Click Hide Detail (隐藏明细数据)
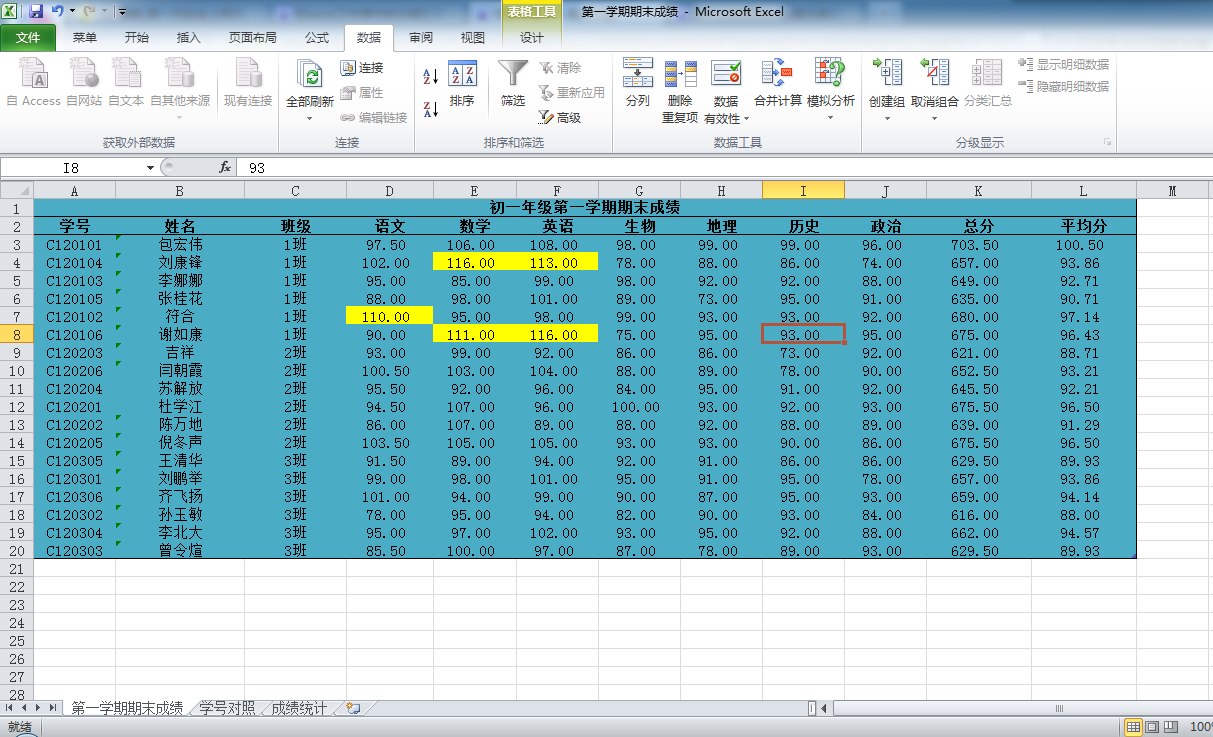This screenshot has height=737, width=1213. [1063, 87]
